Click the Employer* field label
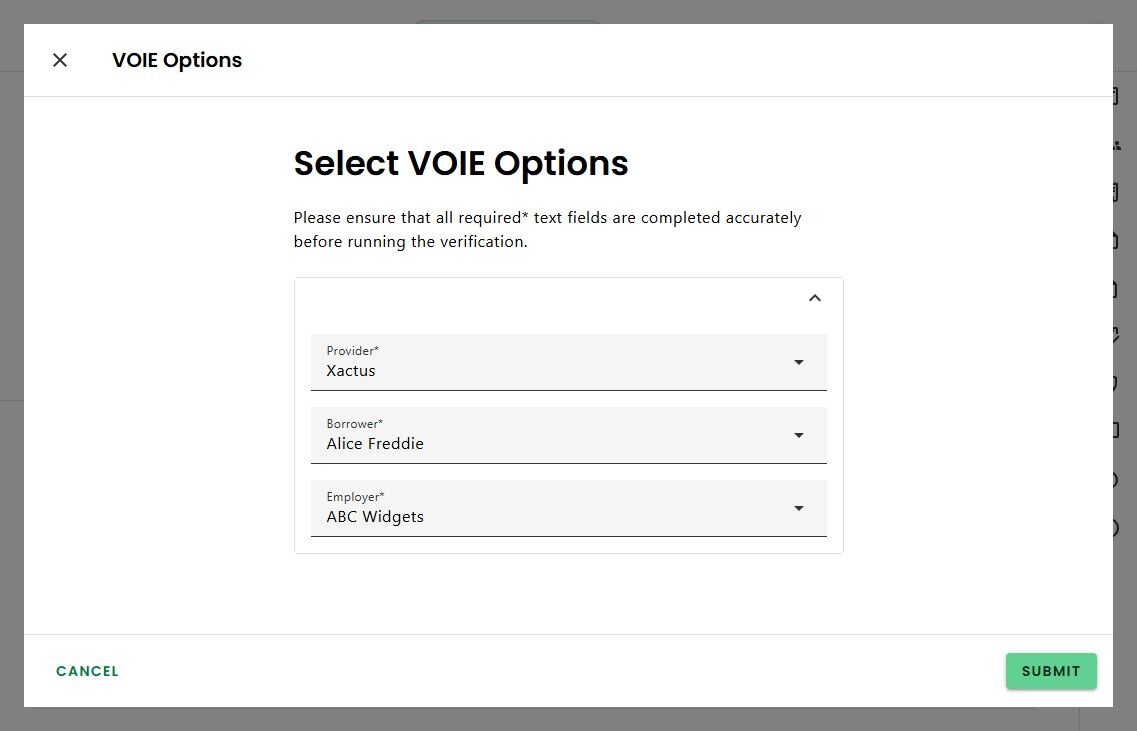The height and width of the screenshot is (731, 1137). click(x=355, y=497)
